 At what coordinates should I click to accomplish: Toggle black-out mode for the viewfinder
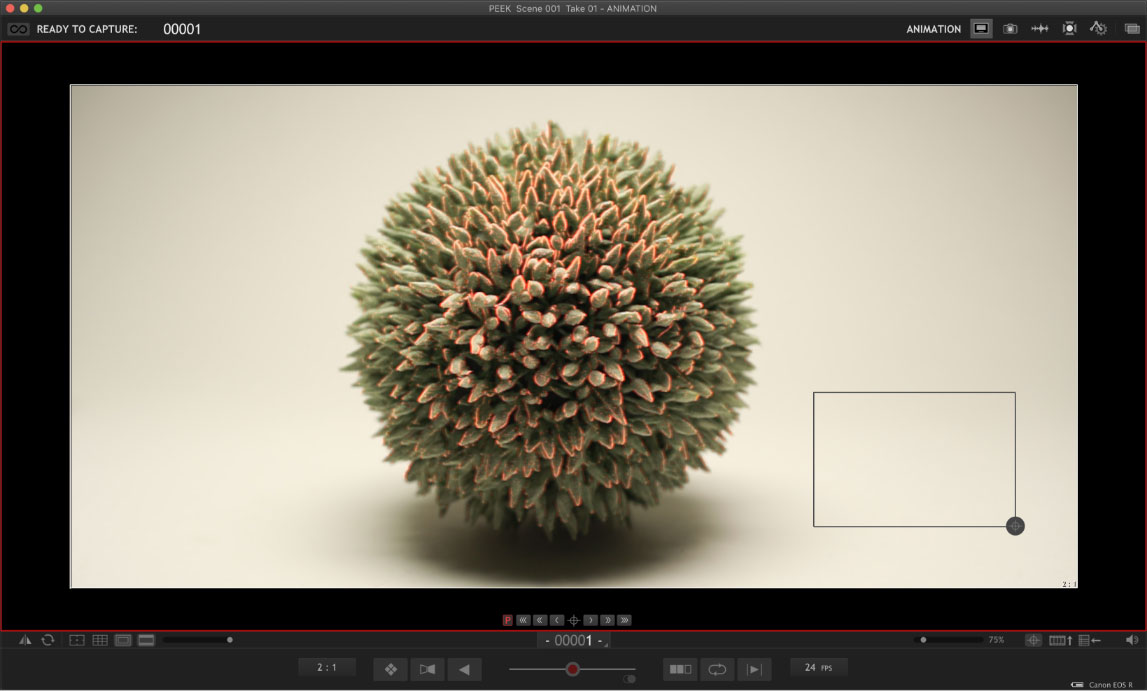146,640
